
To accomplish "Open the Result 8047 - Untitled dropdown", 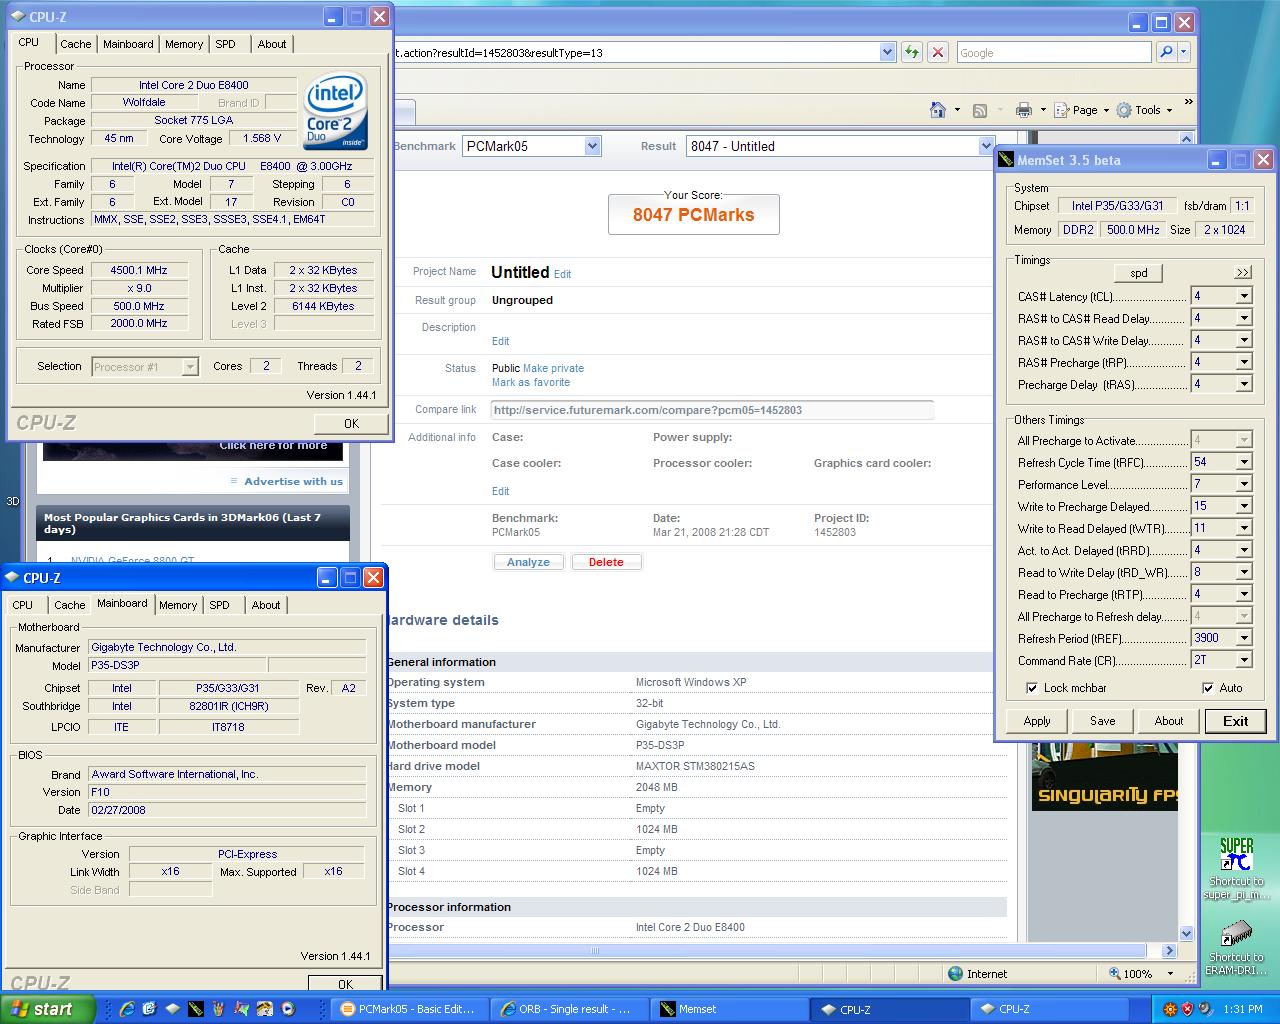I will tap(986, 146).
